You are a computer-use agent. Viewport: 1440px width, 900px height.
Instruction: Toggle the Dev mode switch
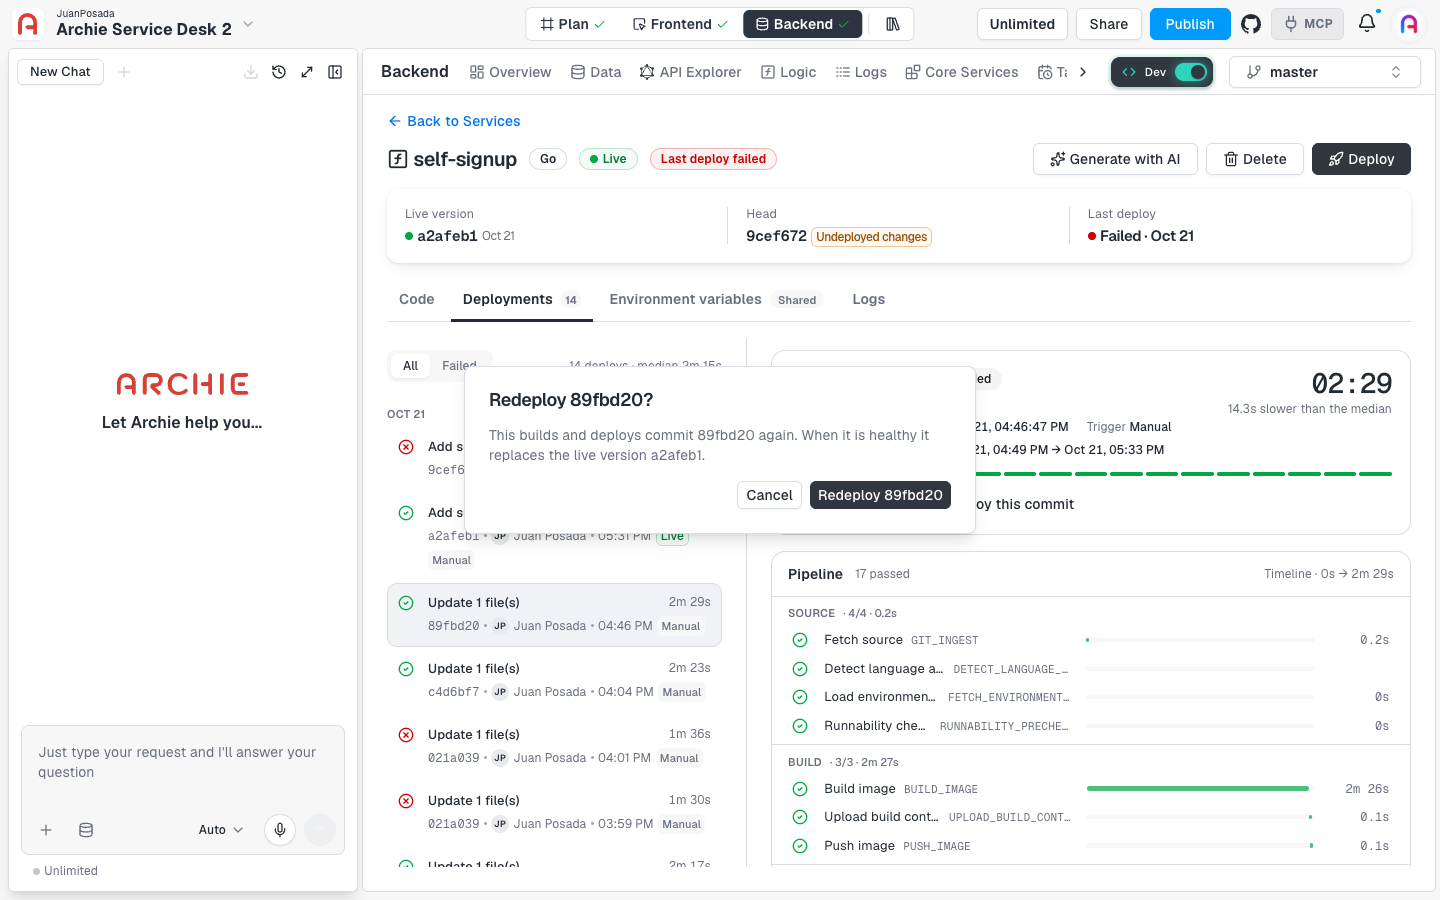(1190, 72)
